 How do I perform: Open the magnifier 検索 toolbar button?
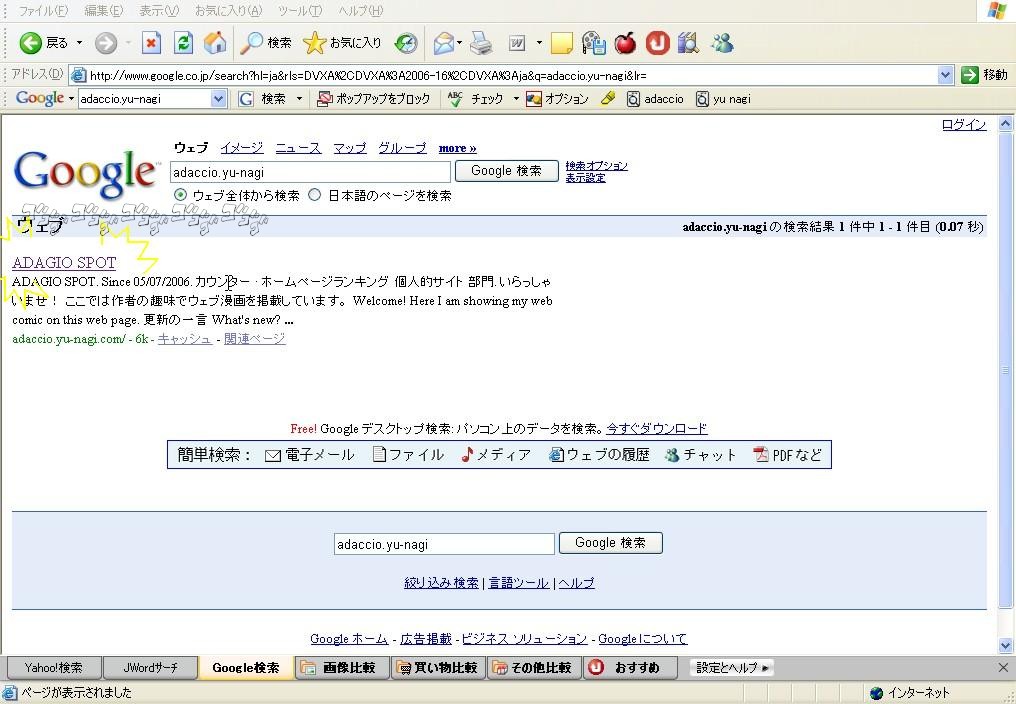[x=266, y=43]
